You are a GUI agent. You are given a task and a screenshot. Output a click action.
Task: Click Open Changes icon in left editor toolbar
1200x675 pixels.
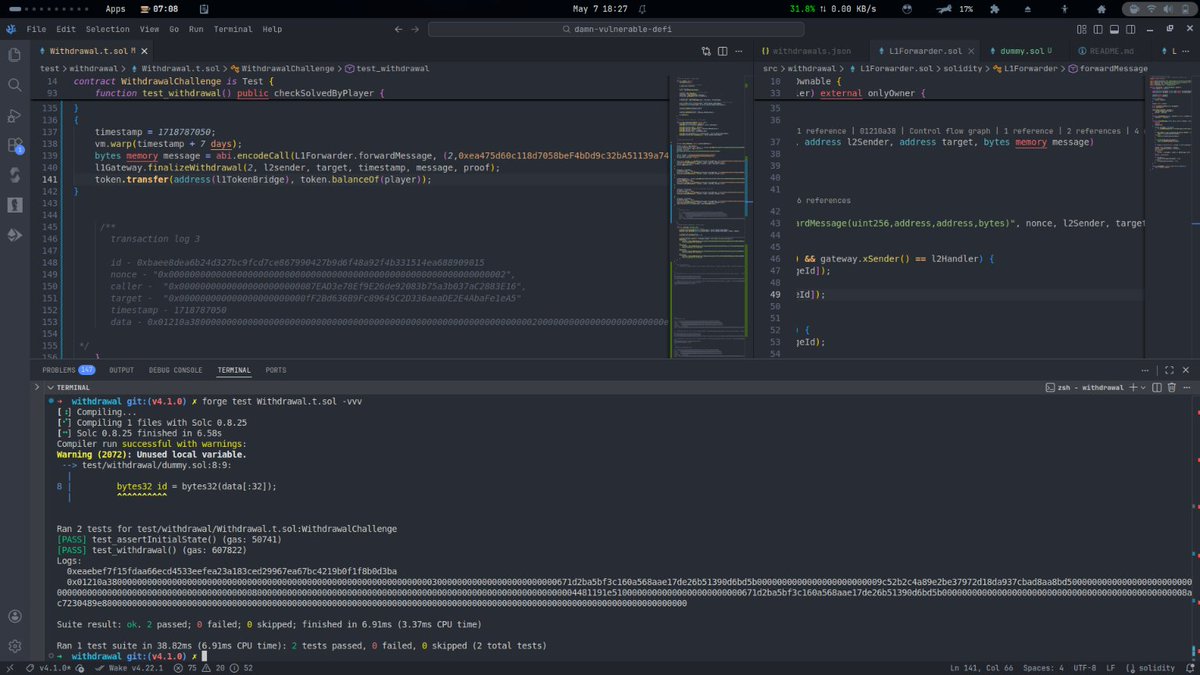pyautogui.click(x=704, y=49)
